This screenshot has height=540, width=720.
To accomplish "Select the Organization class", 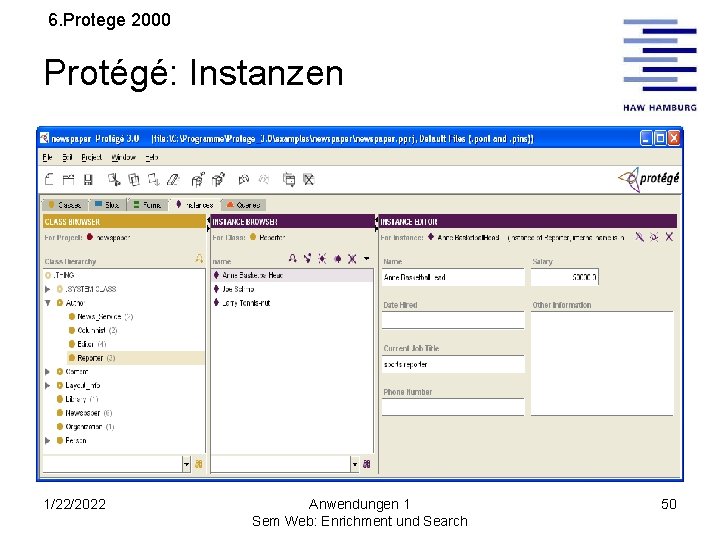I will [x=85, y=427].
